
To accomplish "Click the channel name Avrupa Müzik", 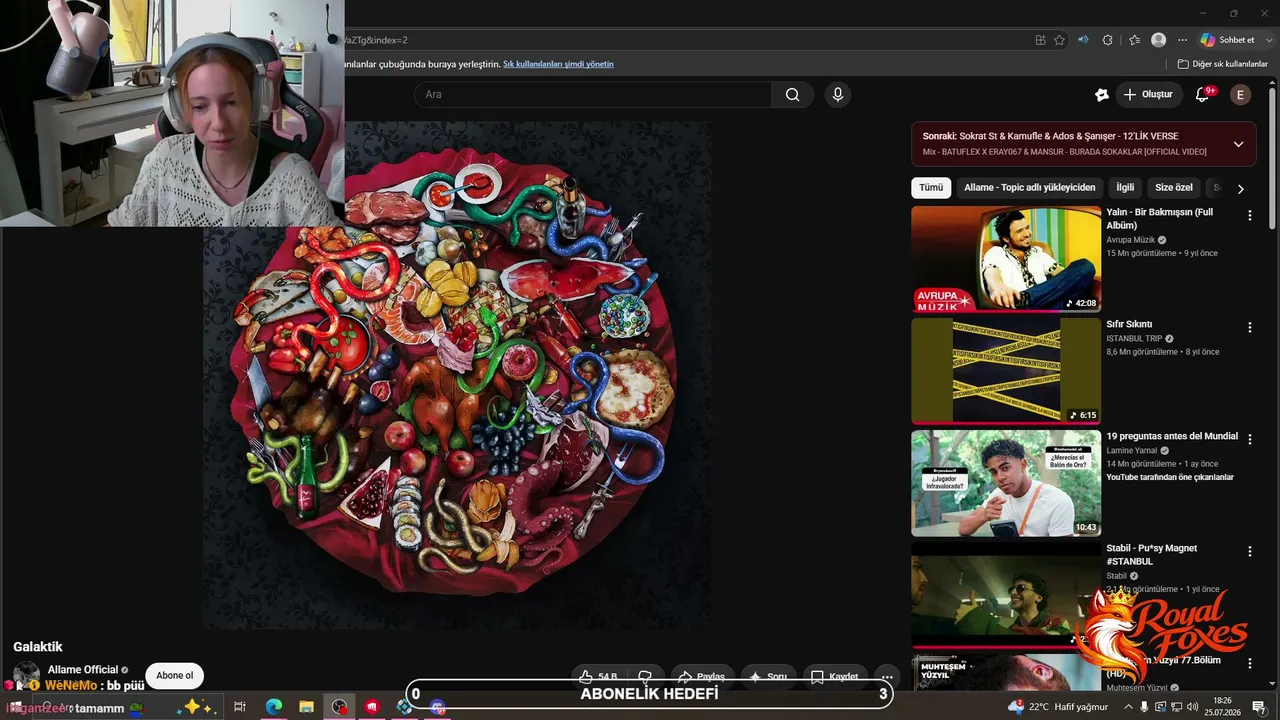I will tap(1131, 240).
